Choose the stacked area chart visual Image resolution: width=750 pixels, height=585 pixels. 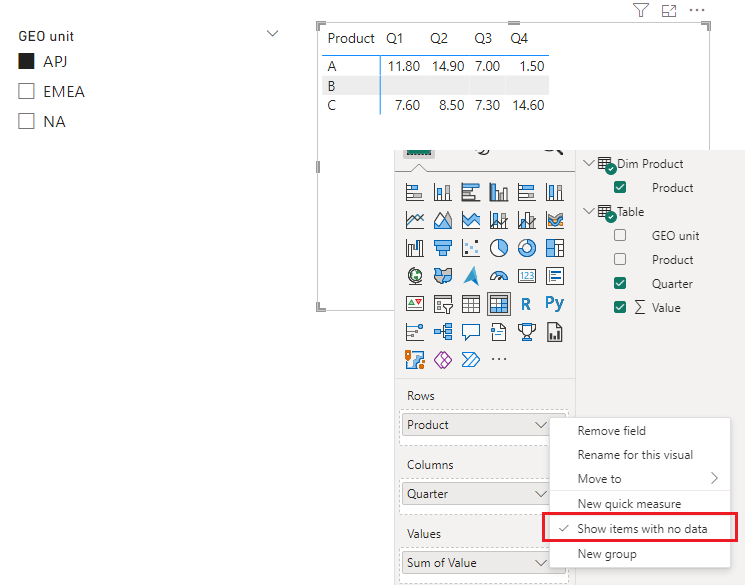pos(471,220)
